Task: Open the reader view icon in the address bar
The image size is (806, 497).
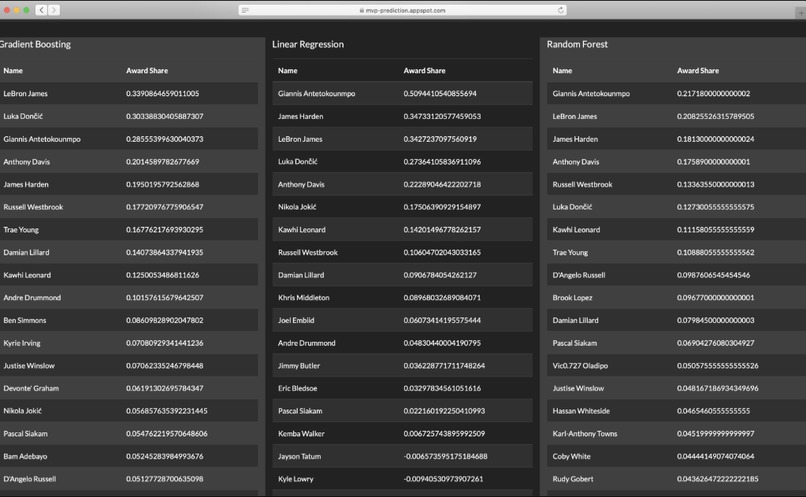Action: pos(245,10)
